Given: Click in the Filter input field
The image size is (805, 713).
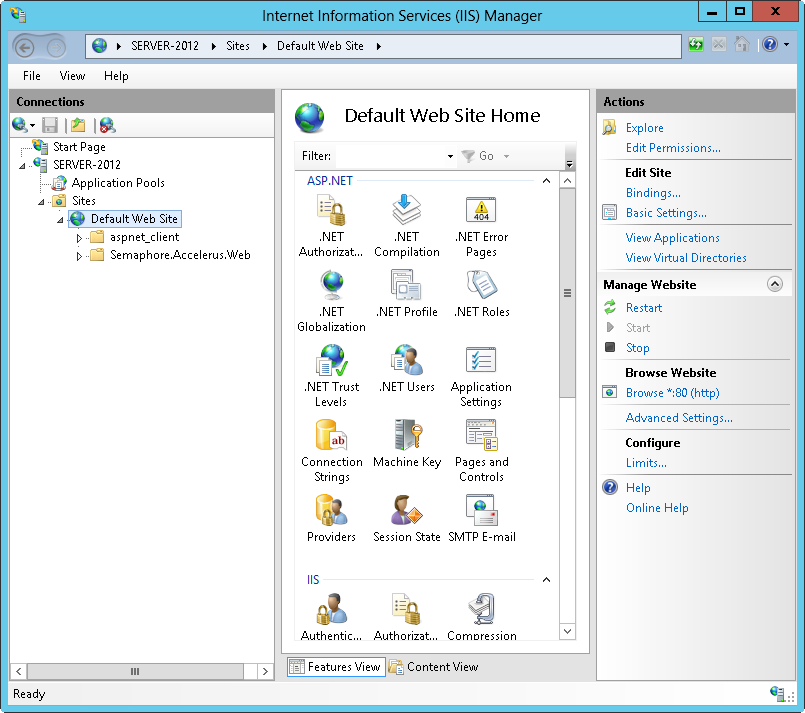Looking at the screenshot, I should (390, 156).
